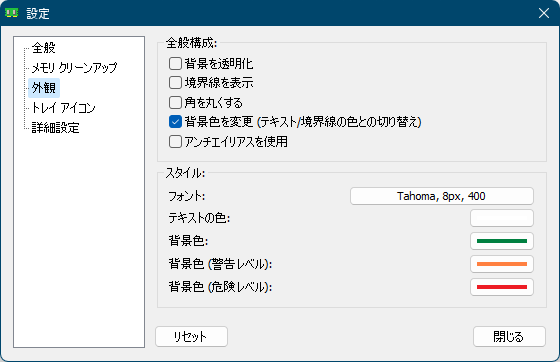Change the green 背景色 swatch
The height and width of the screenshot is (362, 560).
(502, 241)
